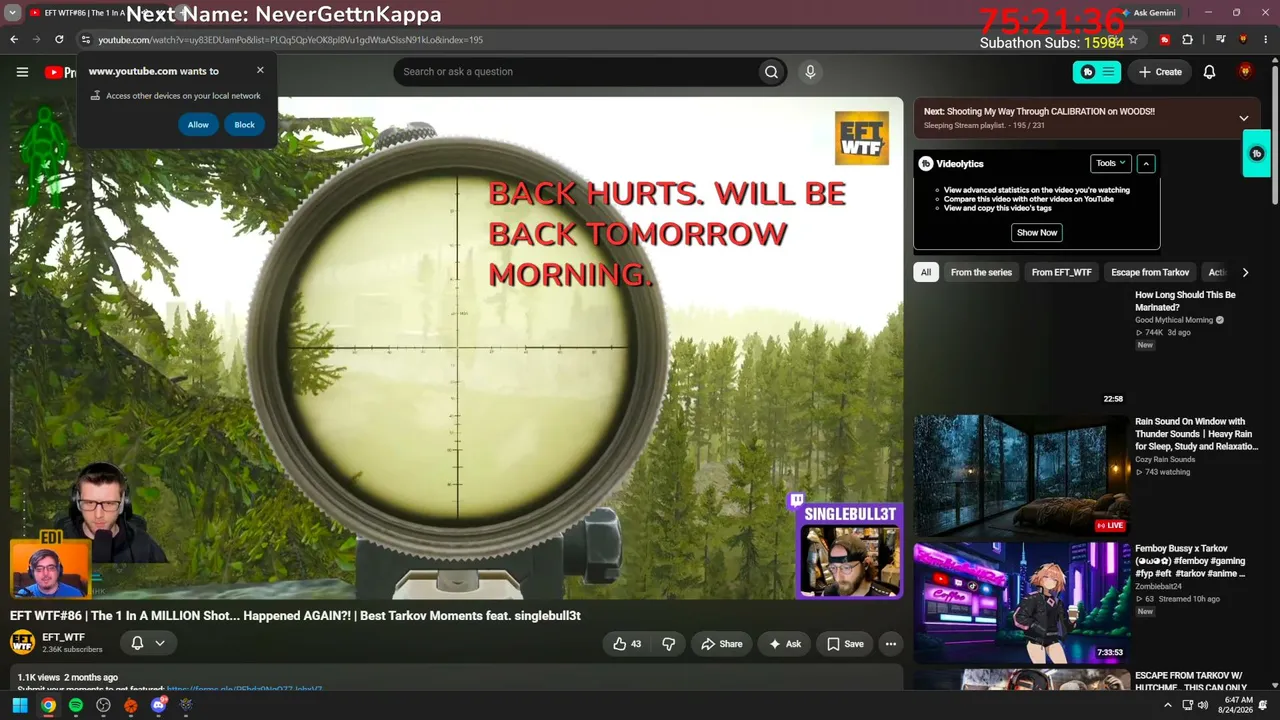The image size is (1280, 720).
Task: Click the TubeBuddy toolbar button in header
Action: (x=1097, y=72)
